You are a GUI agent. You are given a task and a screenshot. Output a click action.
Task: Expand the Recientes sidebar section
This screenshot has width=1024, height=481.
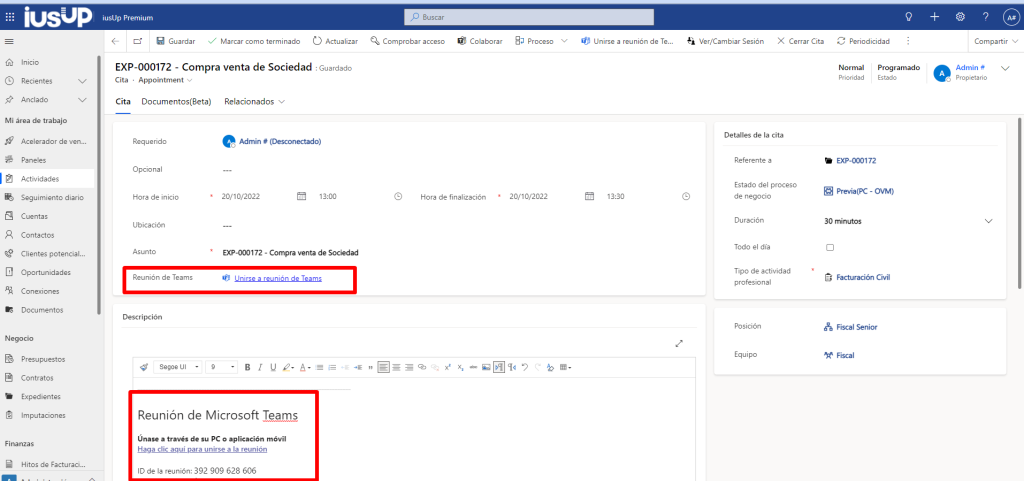tap(82, 81)
